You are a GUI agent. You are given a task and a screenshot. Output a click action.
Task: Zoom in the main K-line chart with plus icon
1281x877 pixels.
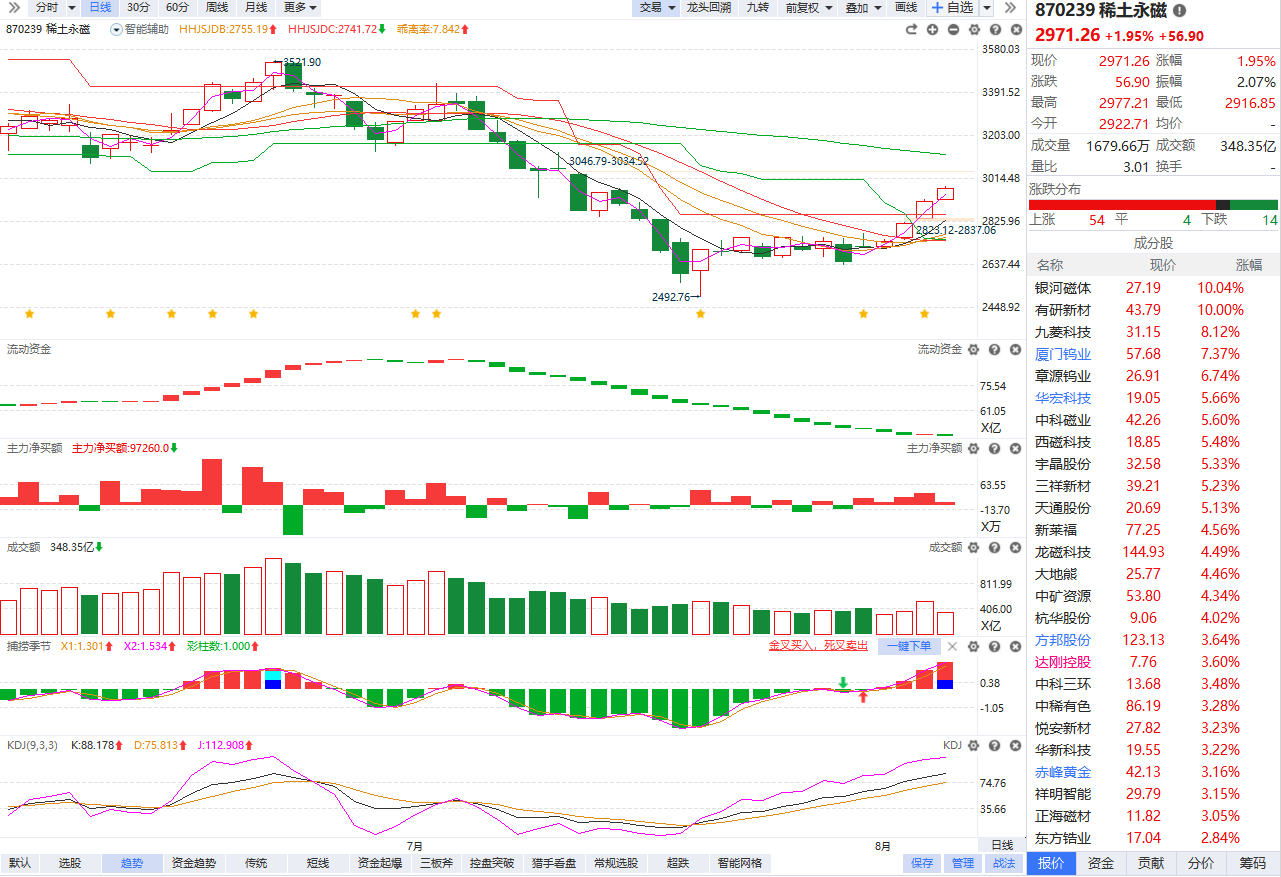tap(932, 29)
